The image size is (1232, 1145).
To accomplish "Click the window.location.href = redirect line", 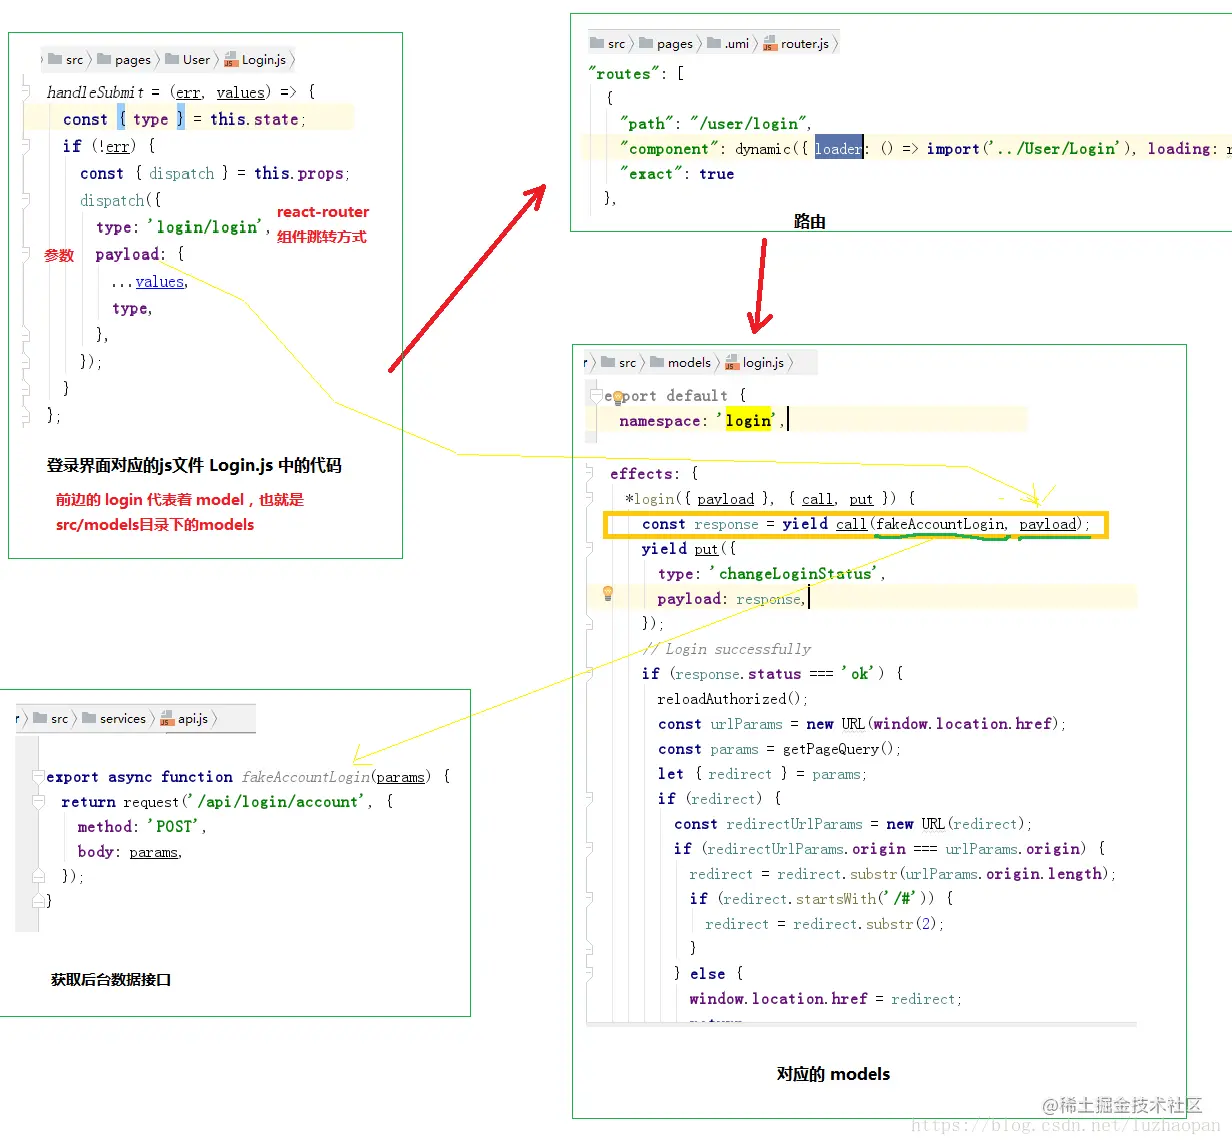I will tap(825, 999).
